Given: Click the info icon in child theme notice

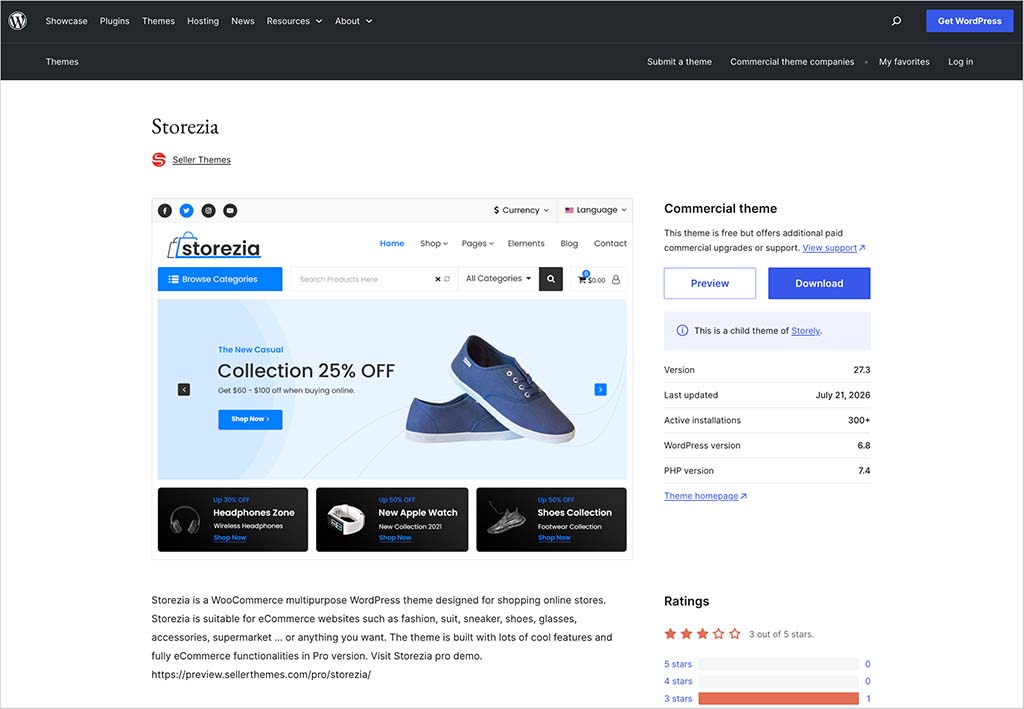Looking at the screenshot, I should pos(682,330).
